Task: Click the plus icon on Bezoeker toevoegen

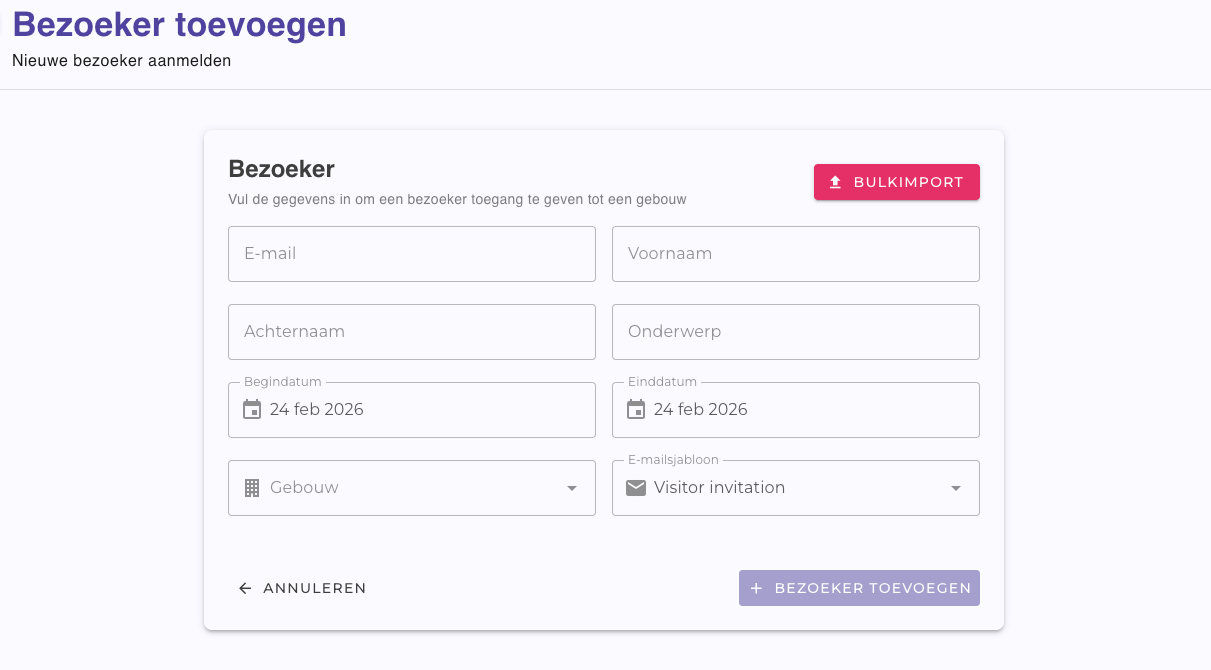Action: coord(757,588)
